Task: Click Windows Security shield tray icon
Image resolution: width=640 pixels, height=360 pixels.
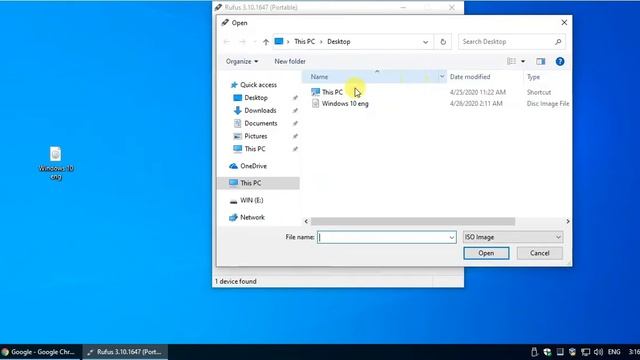Action: coord(547,352)
